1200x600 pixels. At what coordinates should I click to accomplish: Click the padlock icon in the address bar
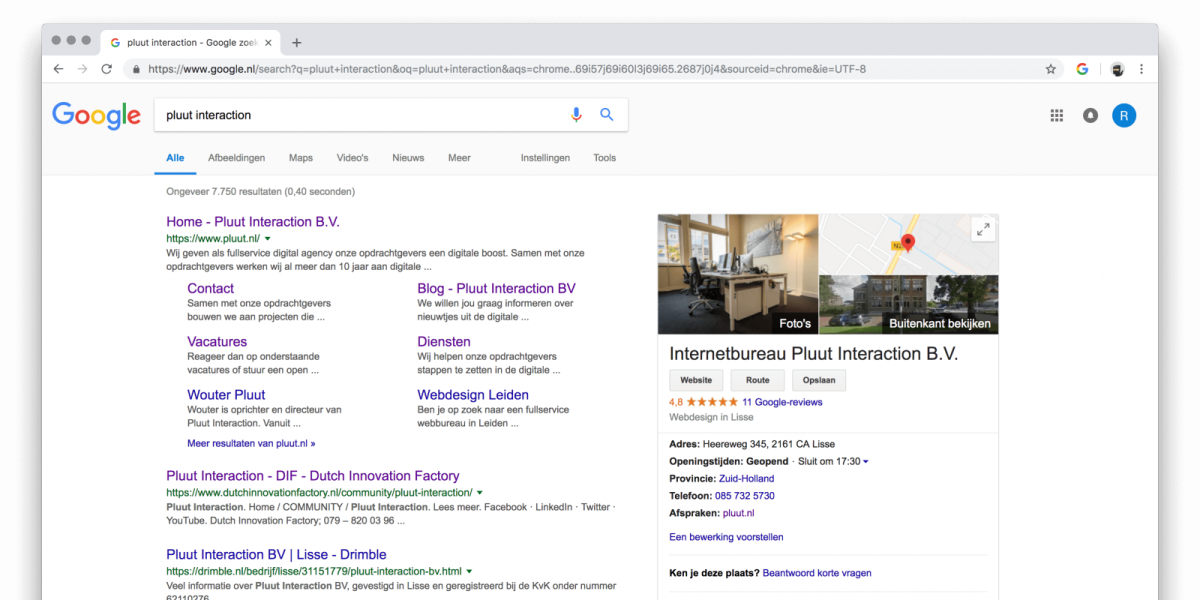tap(136, 70)
